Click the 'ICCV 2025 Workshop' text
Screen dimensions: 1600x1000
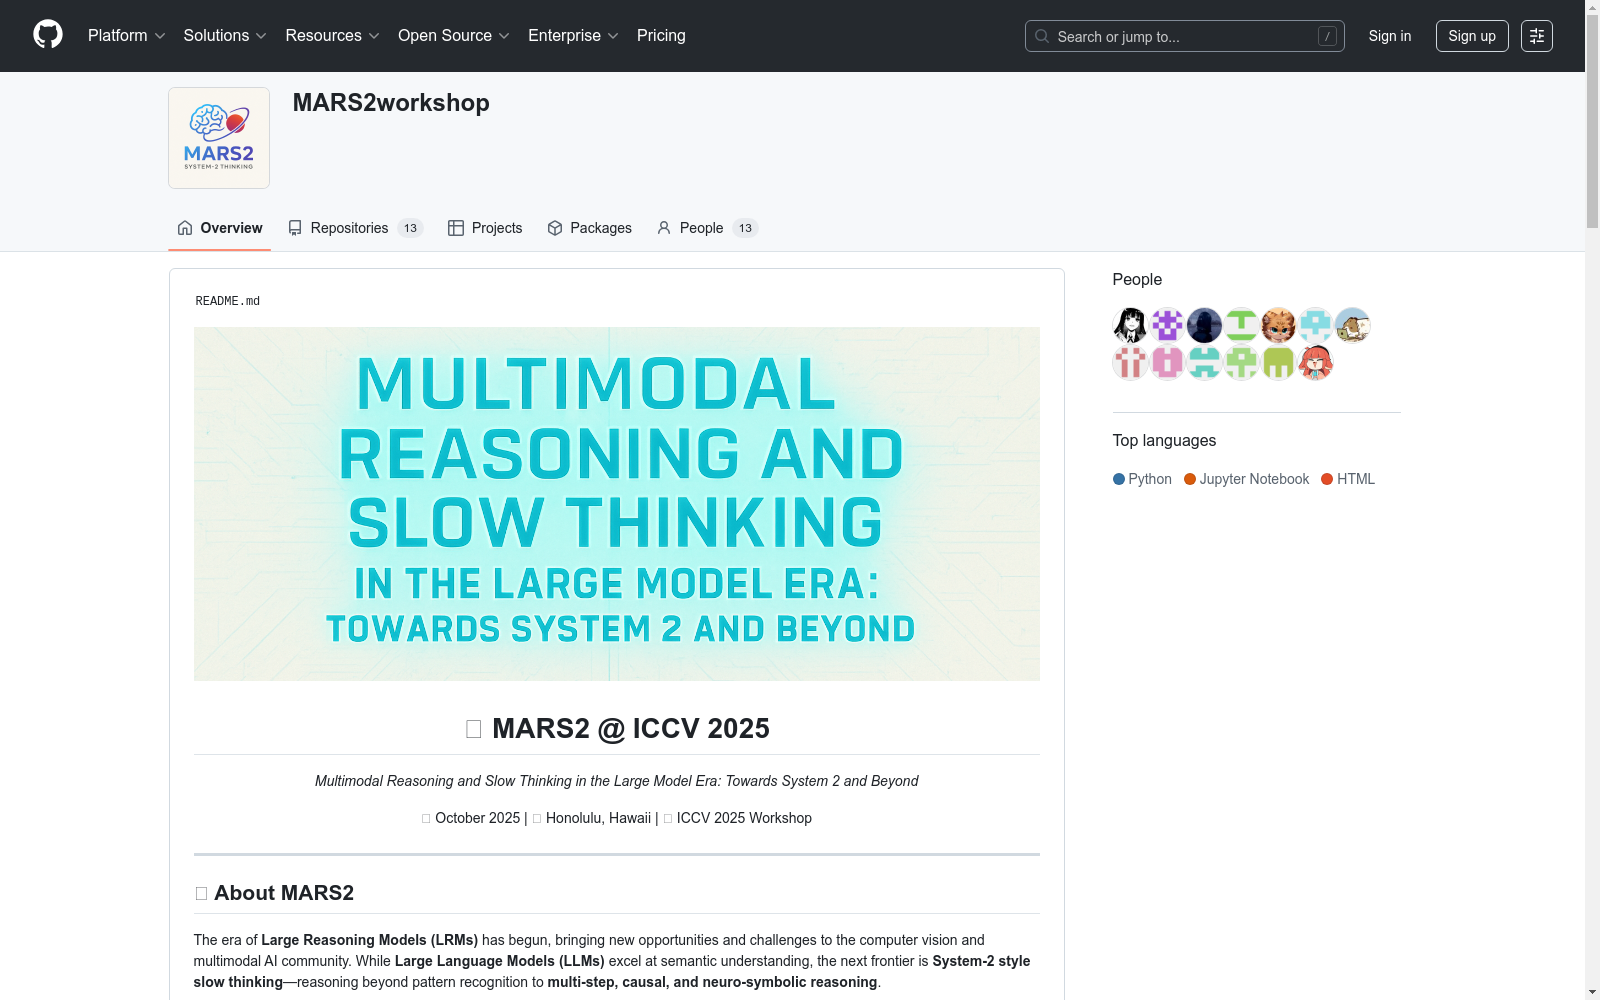744,818
